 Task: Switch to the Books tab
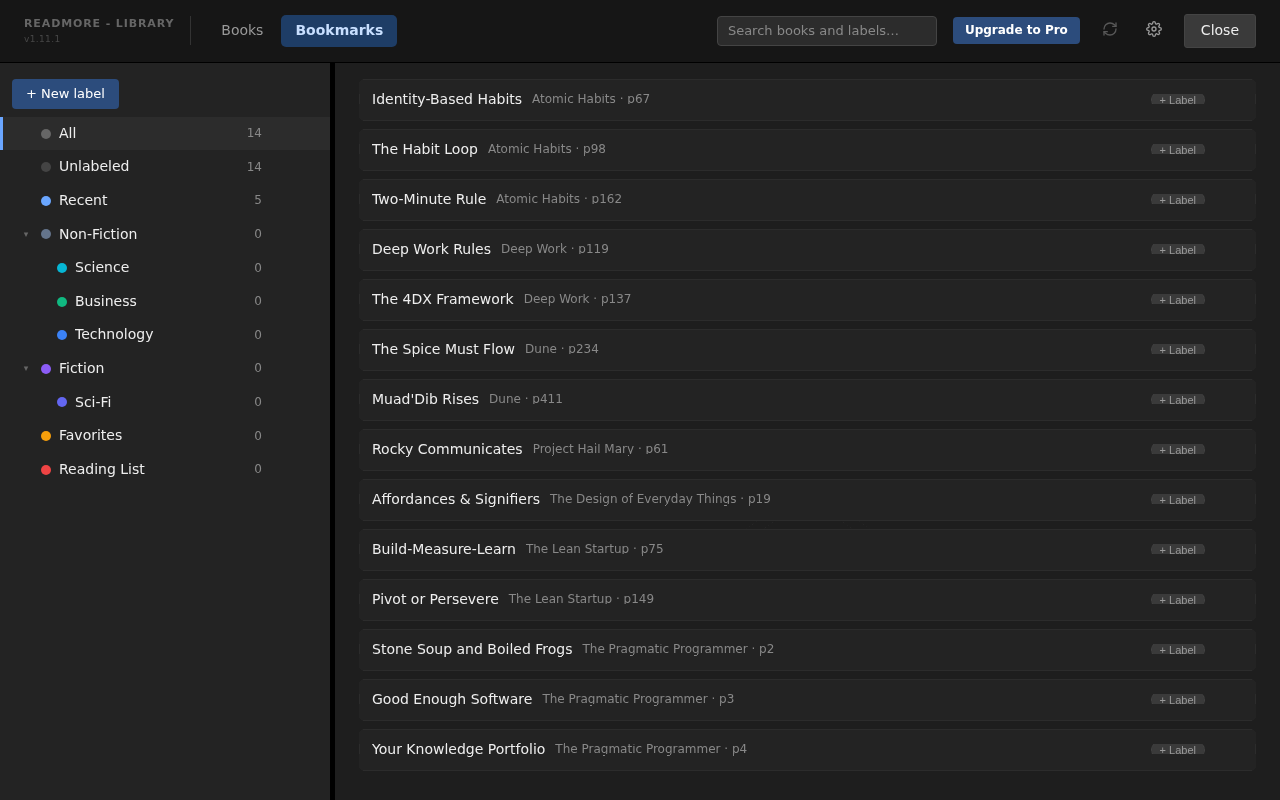pyautogui.click(x=242, y=30)
